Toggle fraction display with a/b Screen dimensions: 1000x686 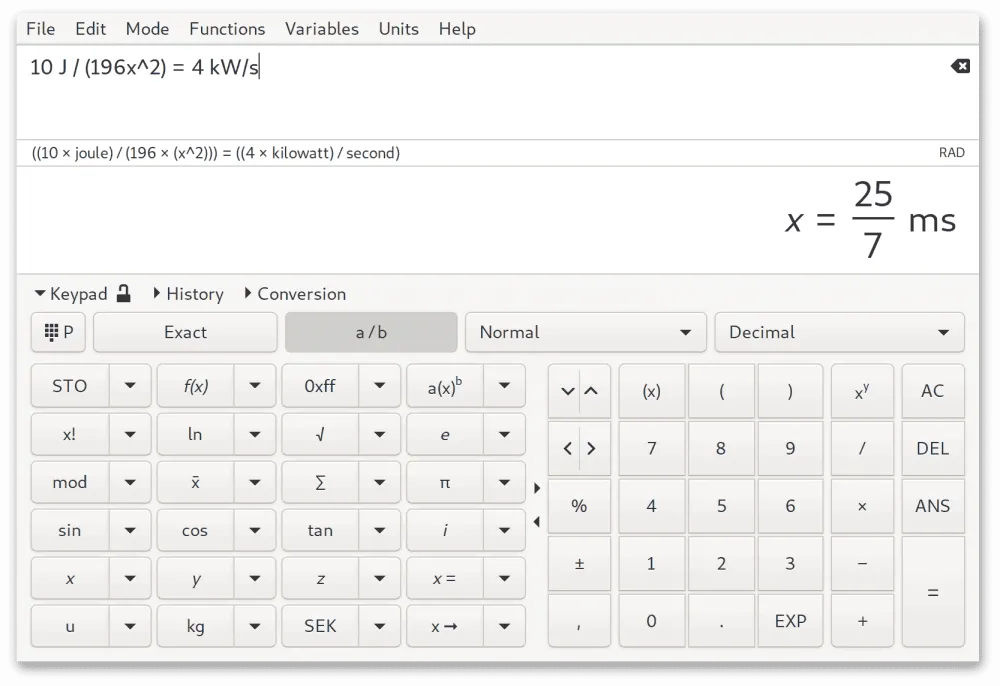point(371,332)
